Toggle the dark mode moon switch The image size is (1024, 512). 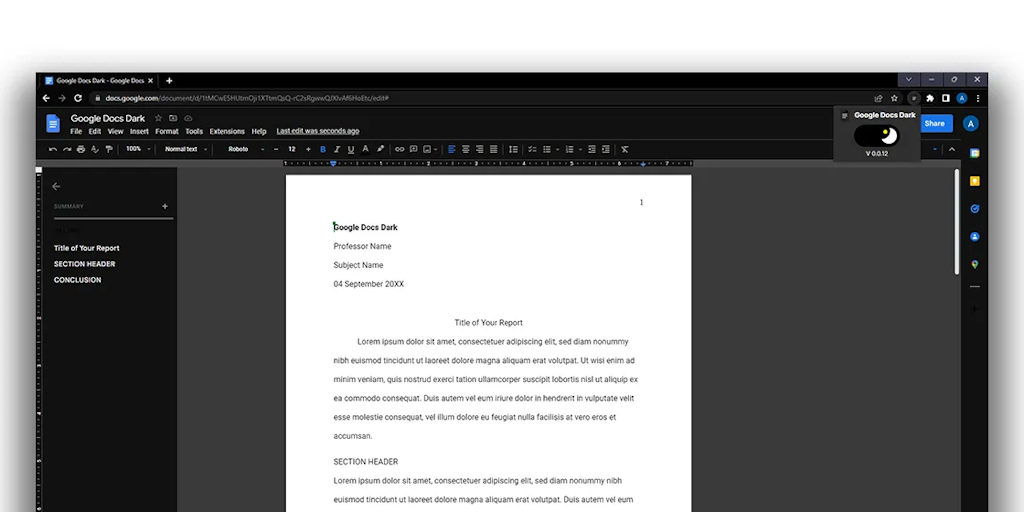pos(876,136)
